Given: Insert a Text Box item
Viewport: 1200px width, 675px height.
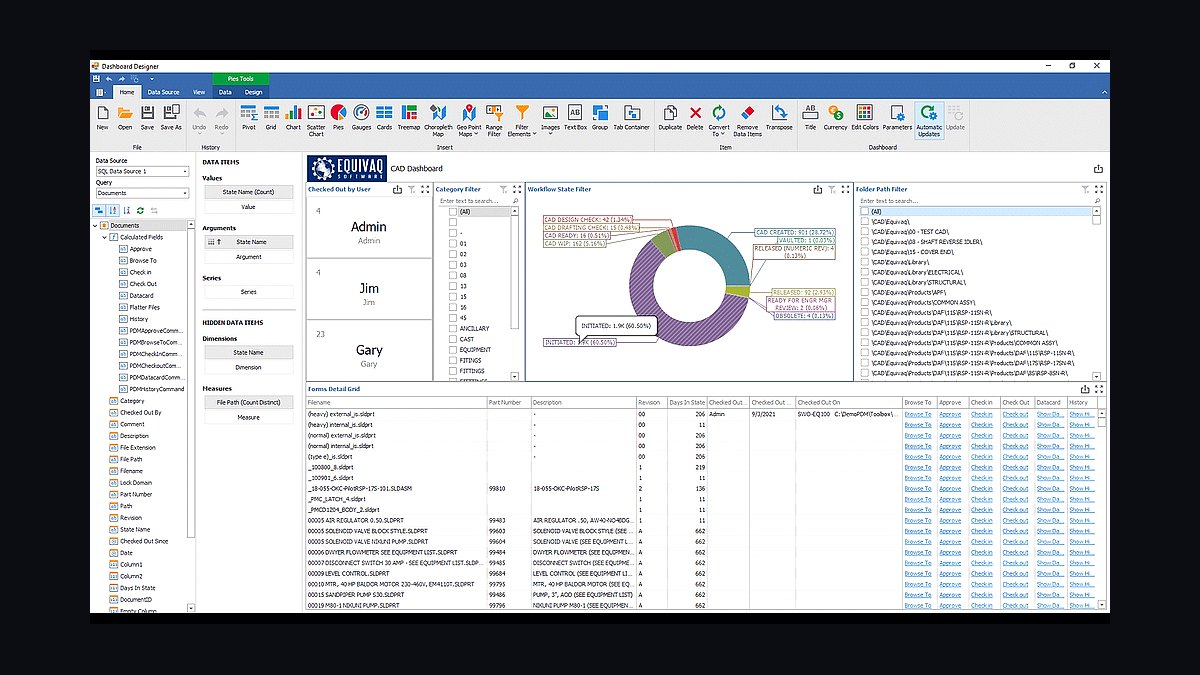Looking at the screenshot, I should click(x=575, y=117).
